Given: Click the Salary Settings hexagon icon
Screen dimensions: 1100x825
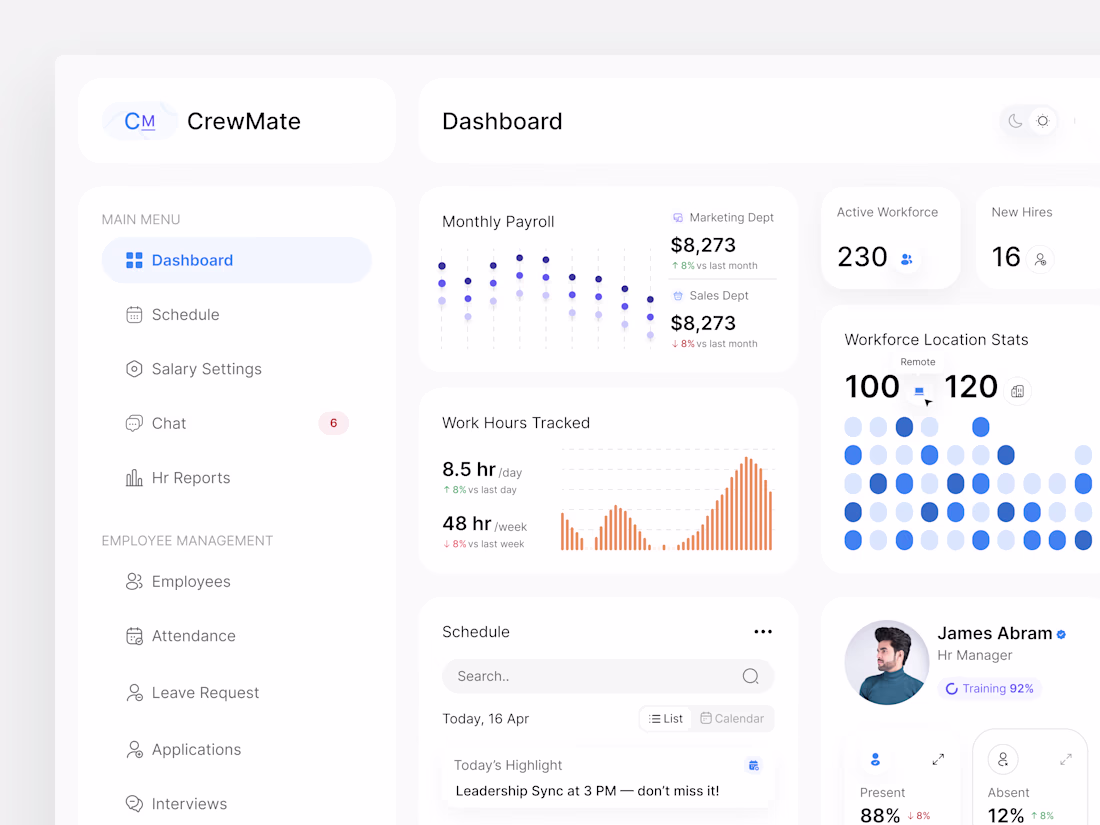Looking at the screenshot, I should [134, 369].
